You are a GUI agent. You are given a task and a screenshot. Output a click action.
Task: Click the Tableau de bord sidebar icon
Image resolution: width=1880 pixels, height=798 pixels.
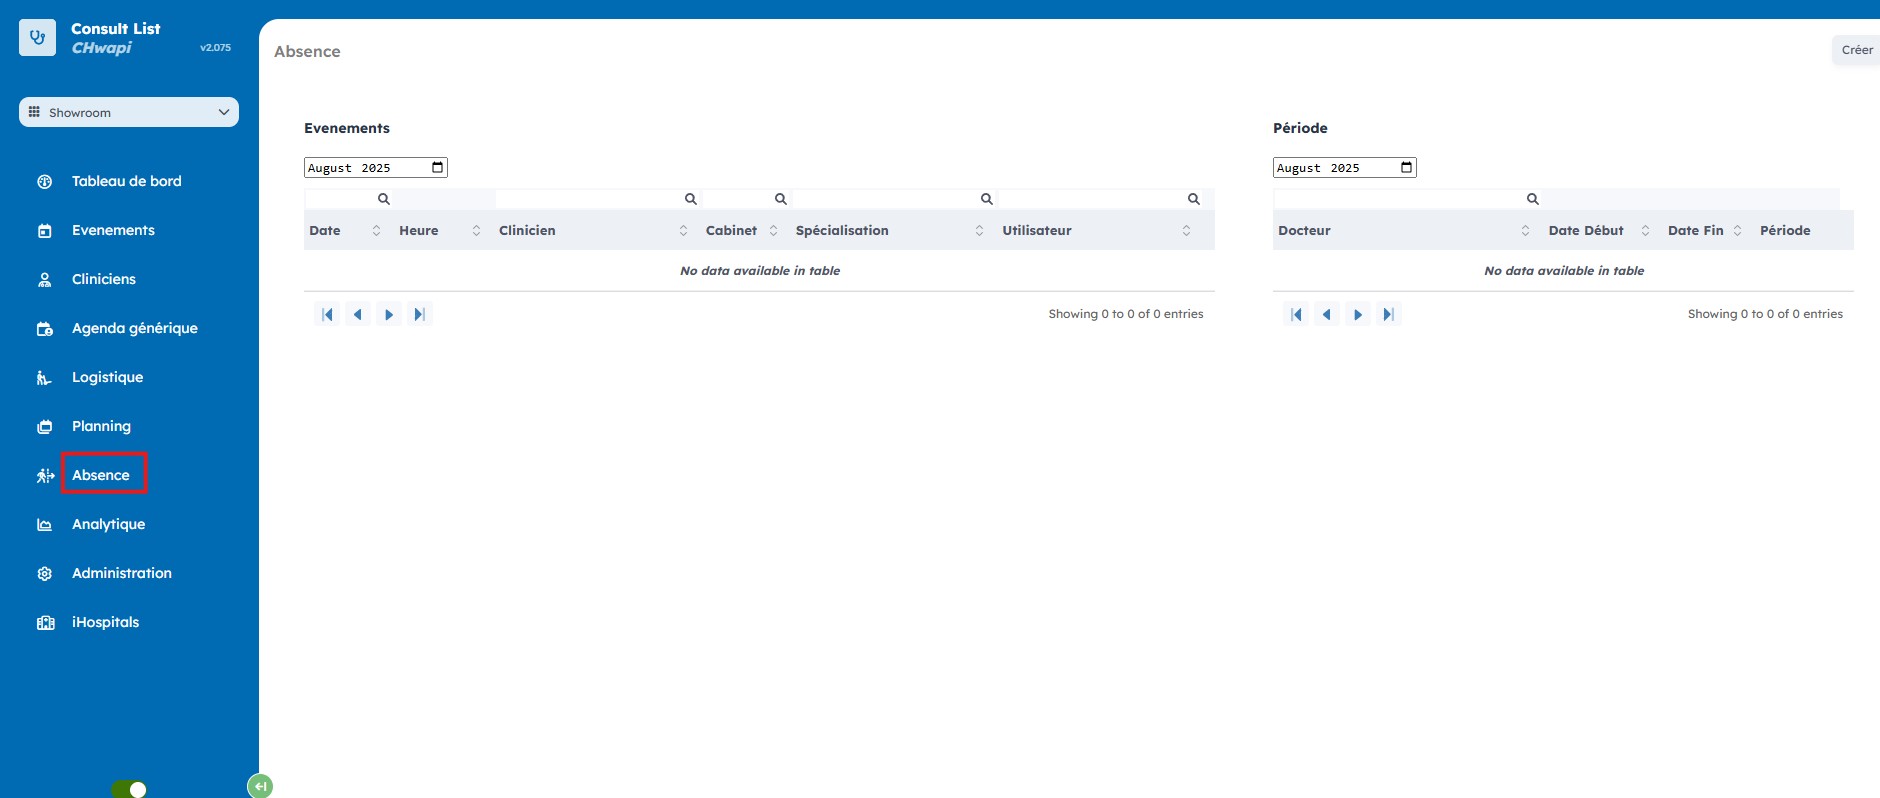(44, 182)
